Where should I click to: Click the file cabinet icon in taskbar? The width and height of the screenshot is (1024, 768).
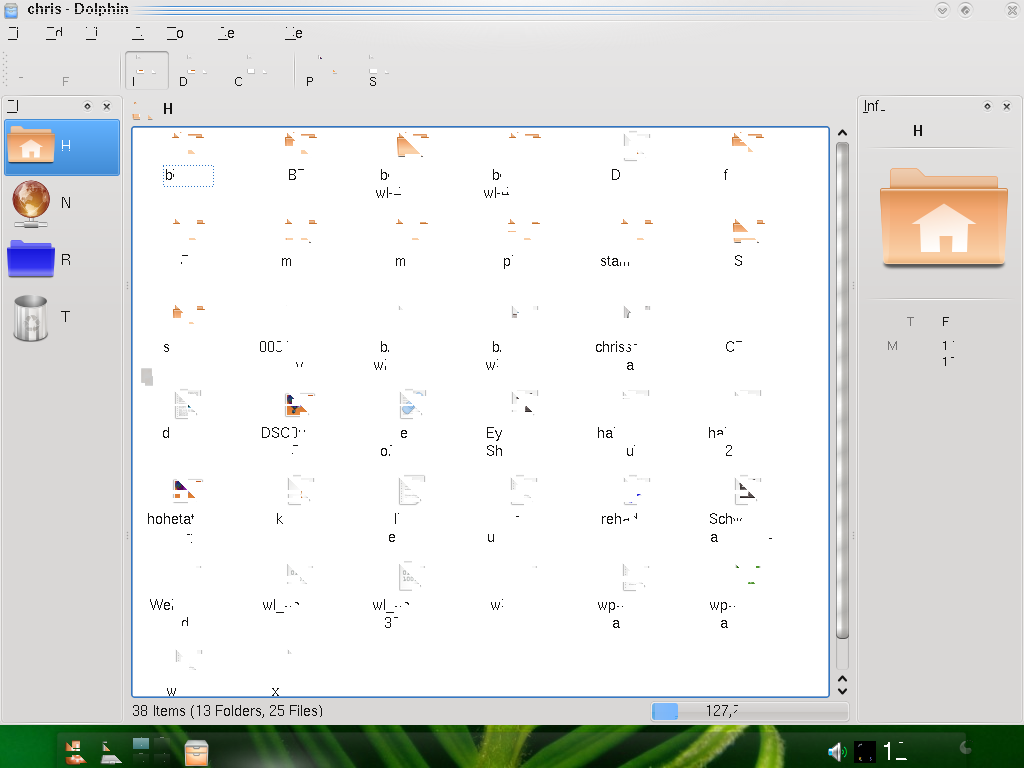197,751
